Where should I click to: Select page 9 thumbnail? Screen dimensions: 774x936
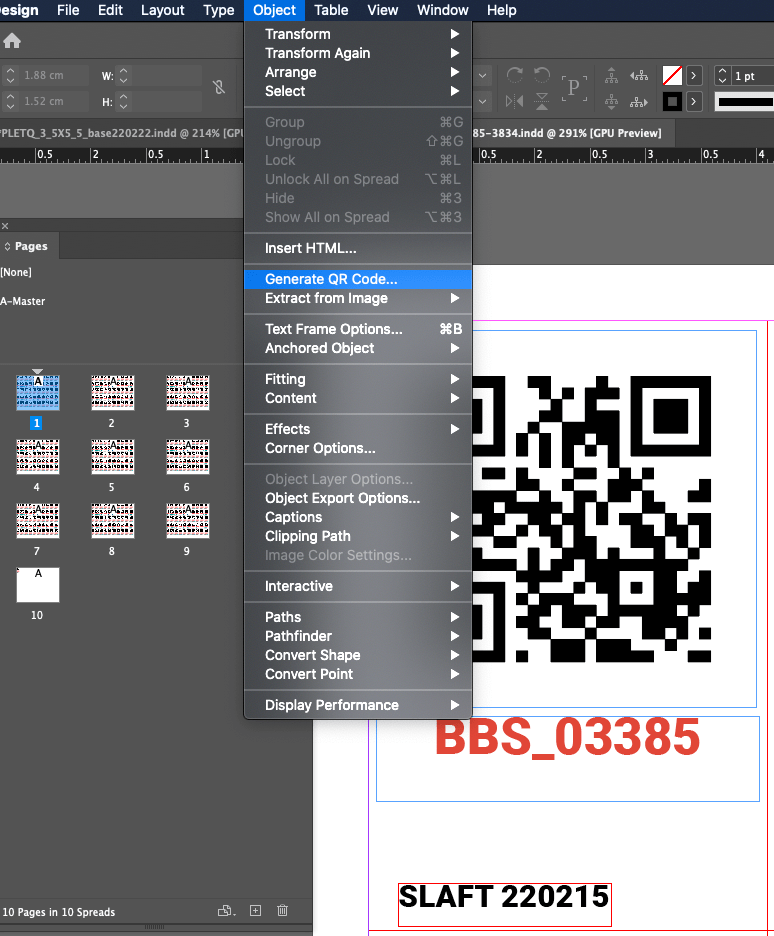pos(187,521)
